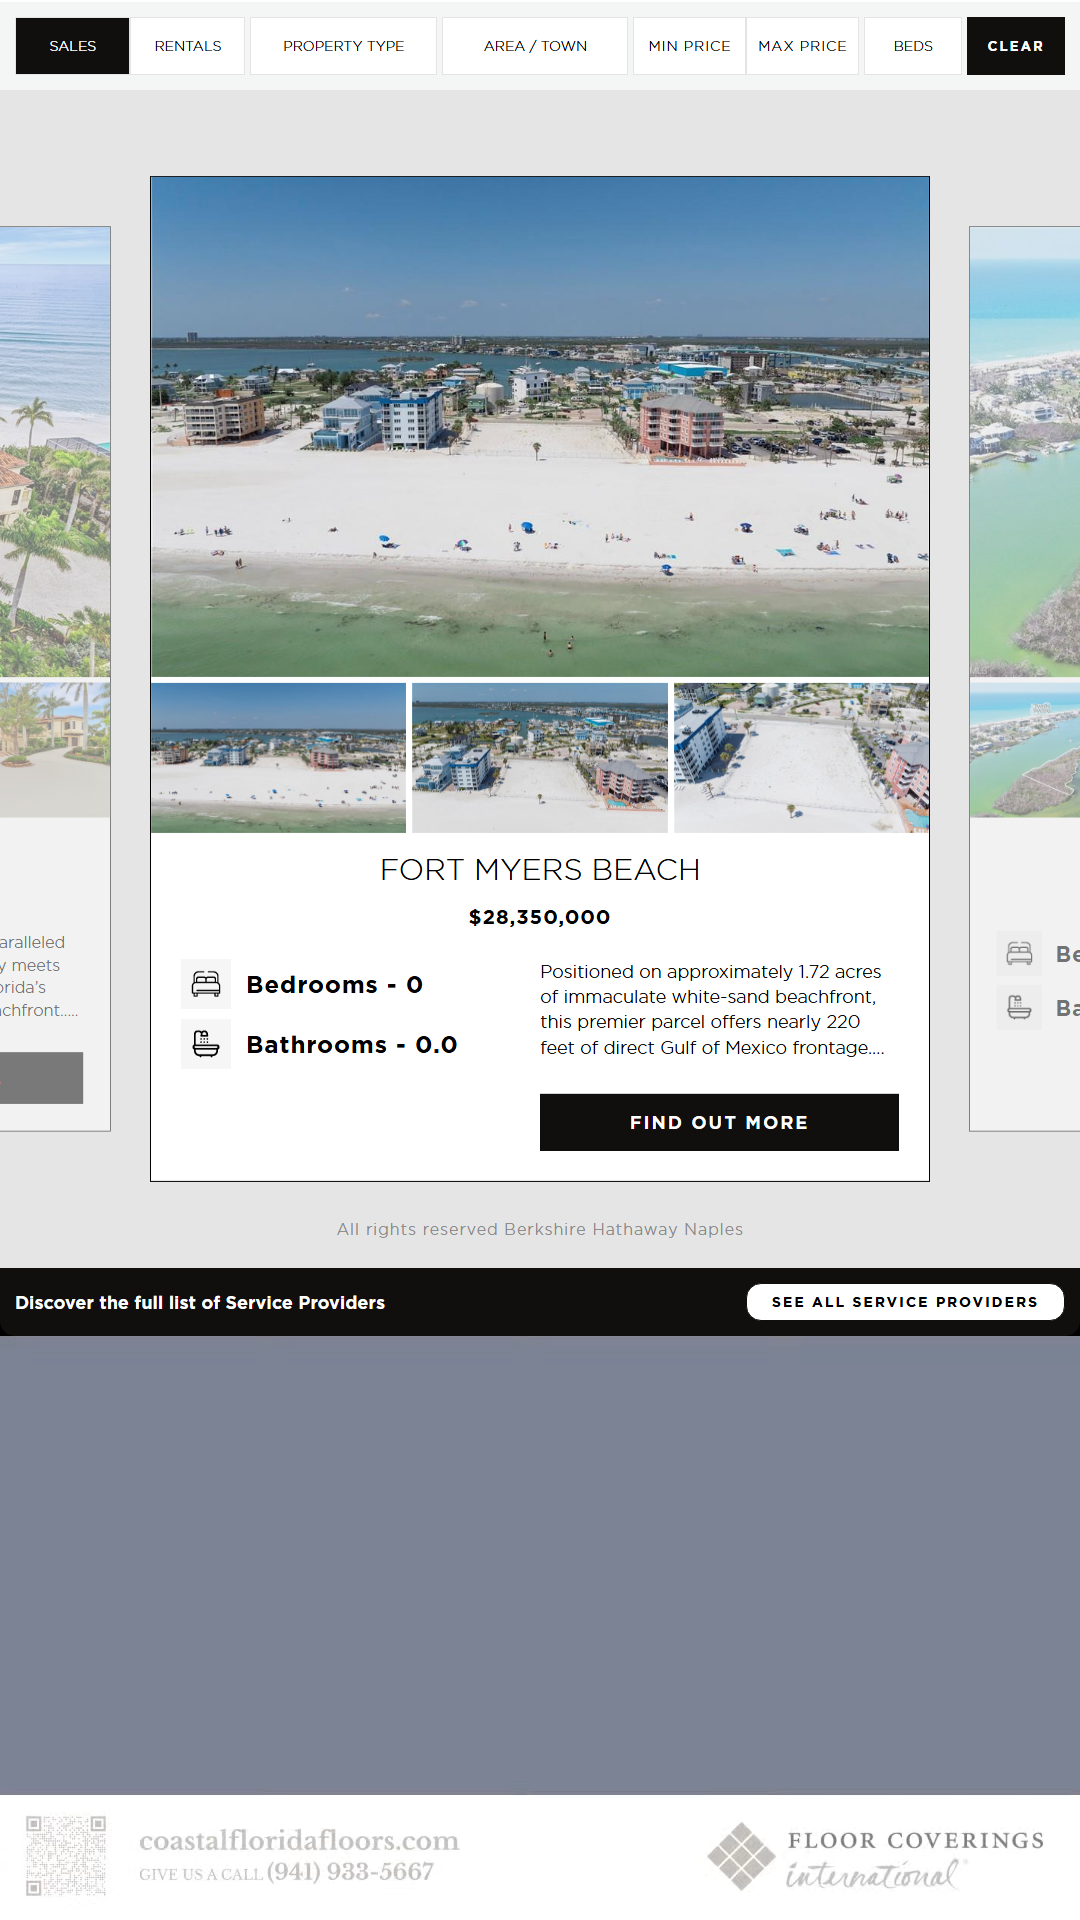Viewport: 1080px width, 1920px height.
Task: Open the Property Type dropdown
Action: (343, 46)
